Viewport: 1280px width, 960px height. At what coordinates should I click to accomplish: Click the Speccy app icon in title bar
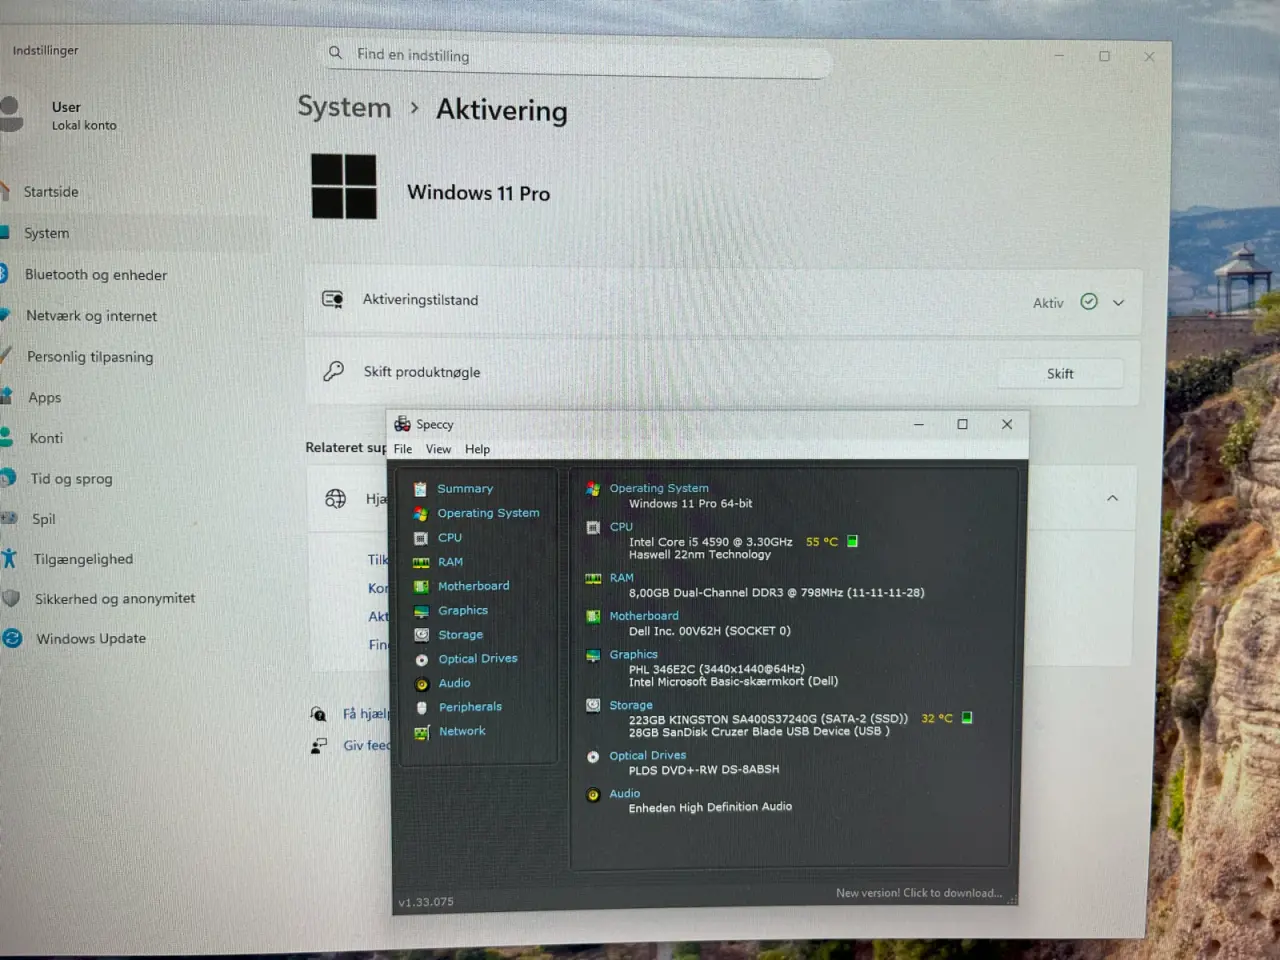(x=402, y=424)
